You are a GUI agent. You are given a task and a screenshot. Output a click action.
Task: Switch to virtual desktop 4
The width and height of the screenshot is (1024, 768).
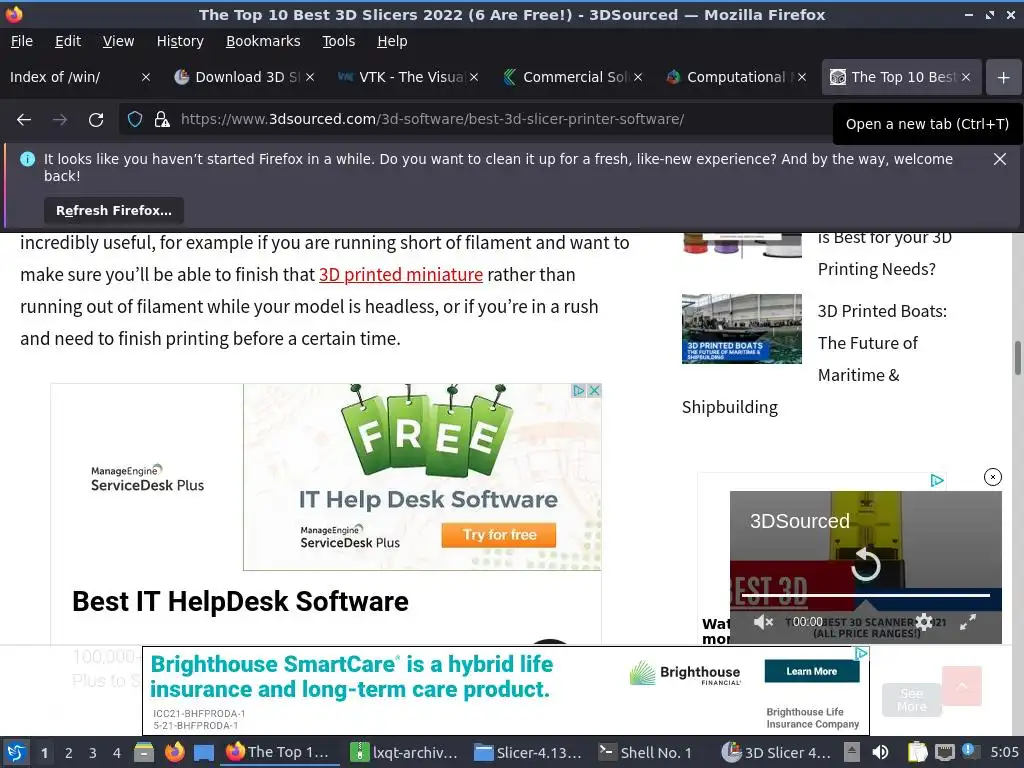(x=116, y=753)
